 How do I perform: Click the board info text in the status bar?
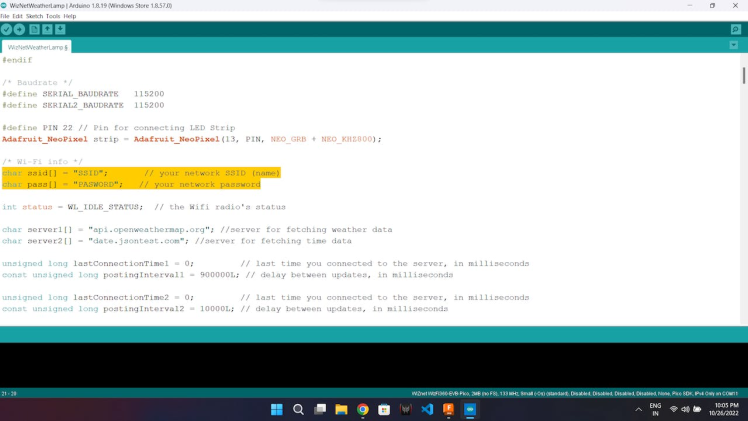click(x=574, y=394)
